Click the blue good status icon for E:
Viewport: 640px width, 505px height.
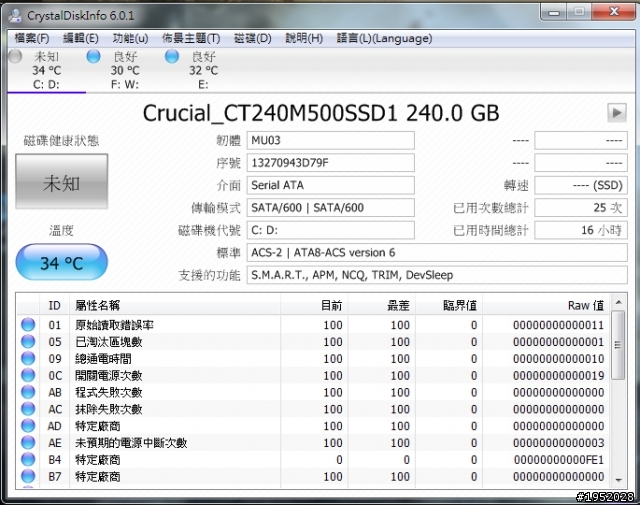pos(172,56)
